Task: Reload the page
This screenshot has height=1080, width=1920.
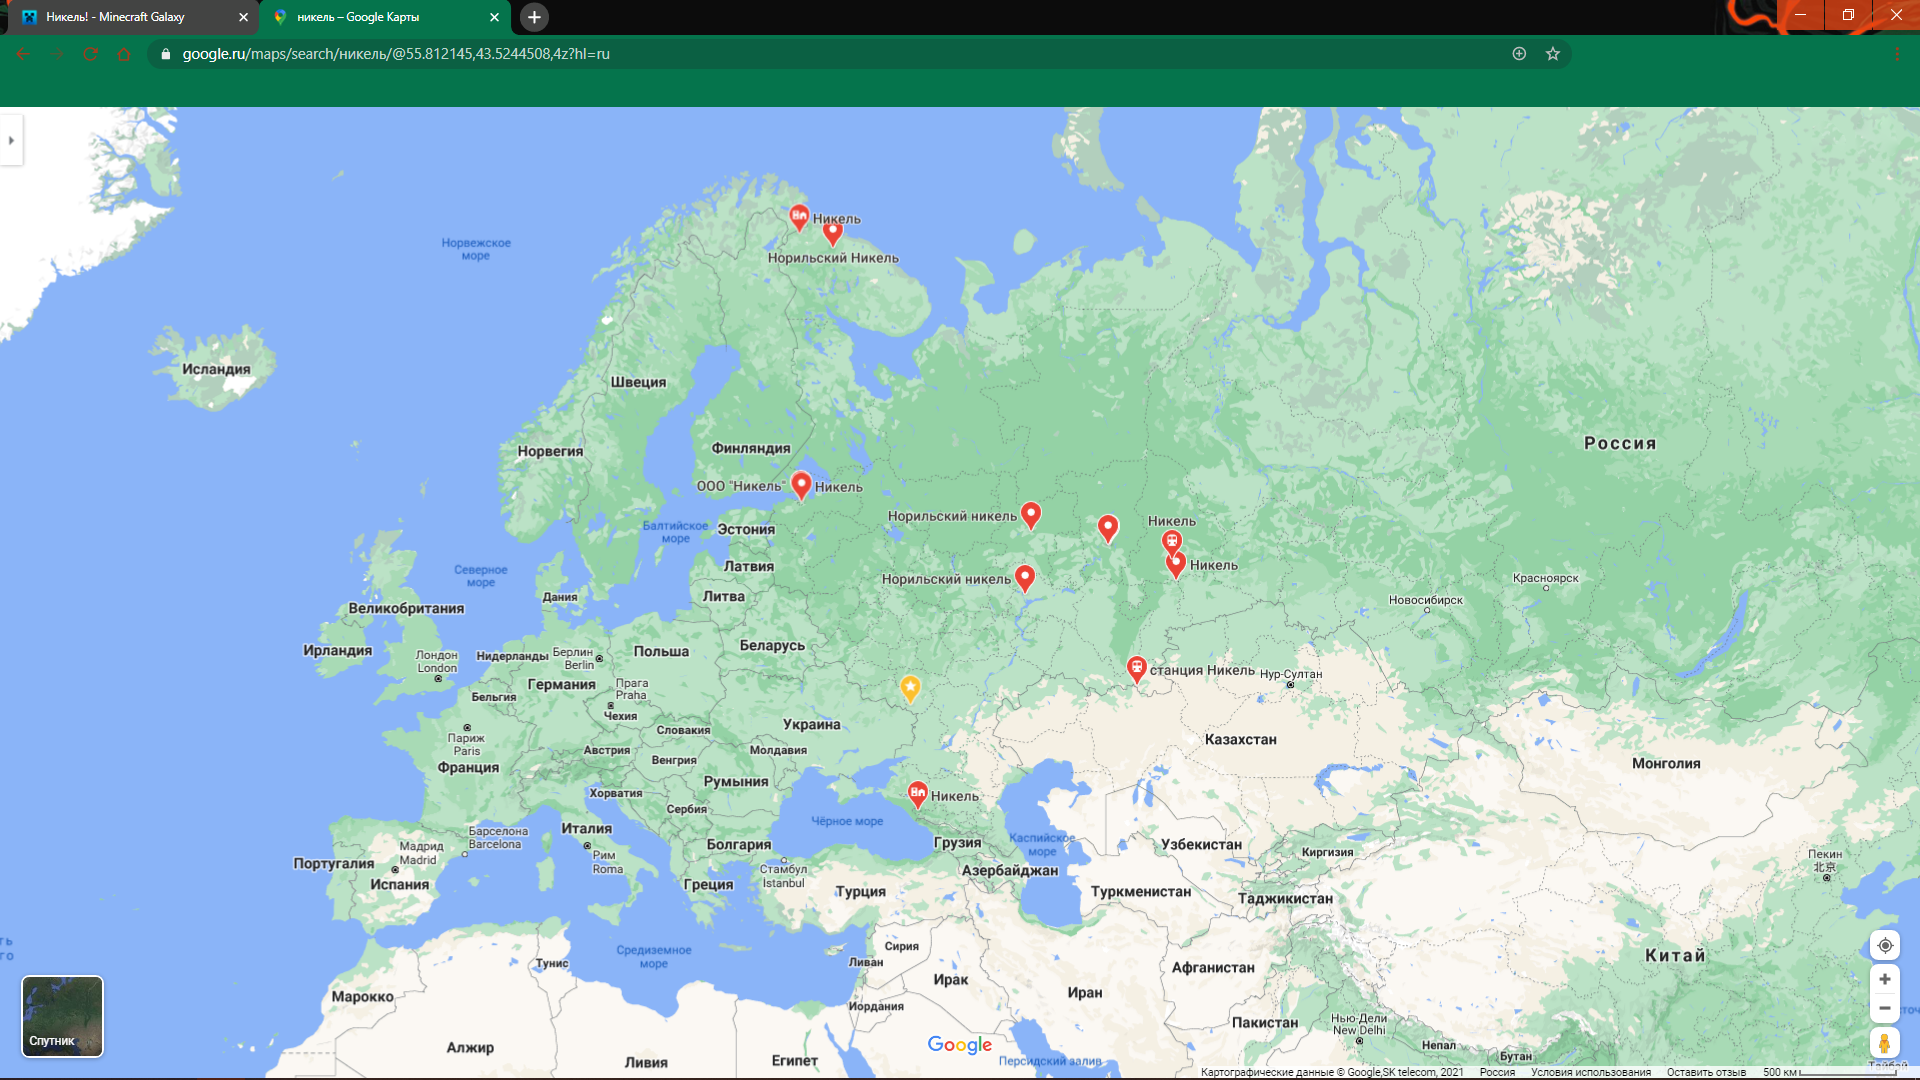Action: coord(90,54)
